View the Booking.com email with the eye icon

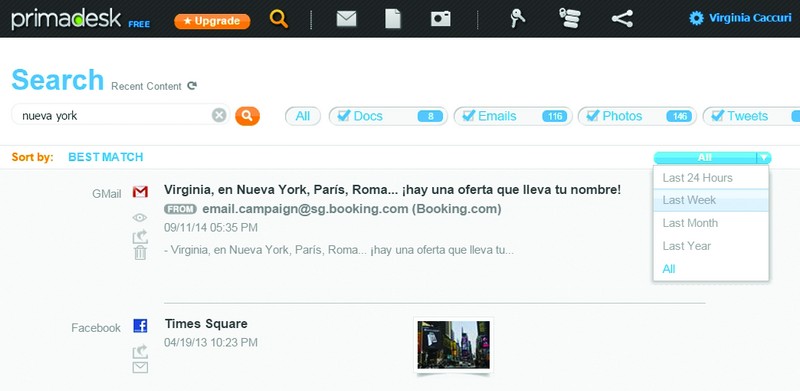[140, 217]
